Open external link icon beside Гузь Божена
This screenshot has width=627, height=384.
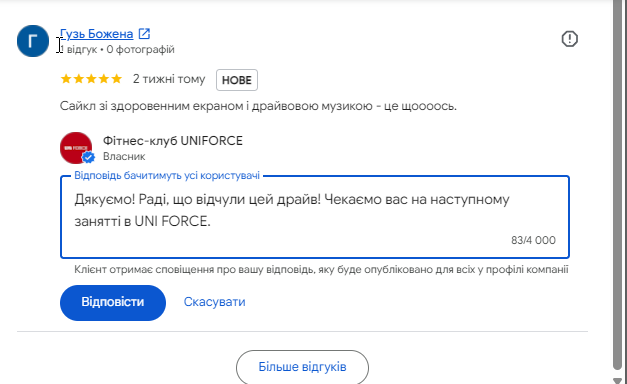pyautogui.click(x=144, y=34)
